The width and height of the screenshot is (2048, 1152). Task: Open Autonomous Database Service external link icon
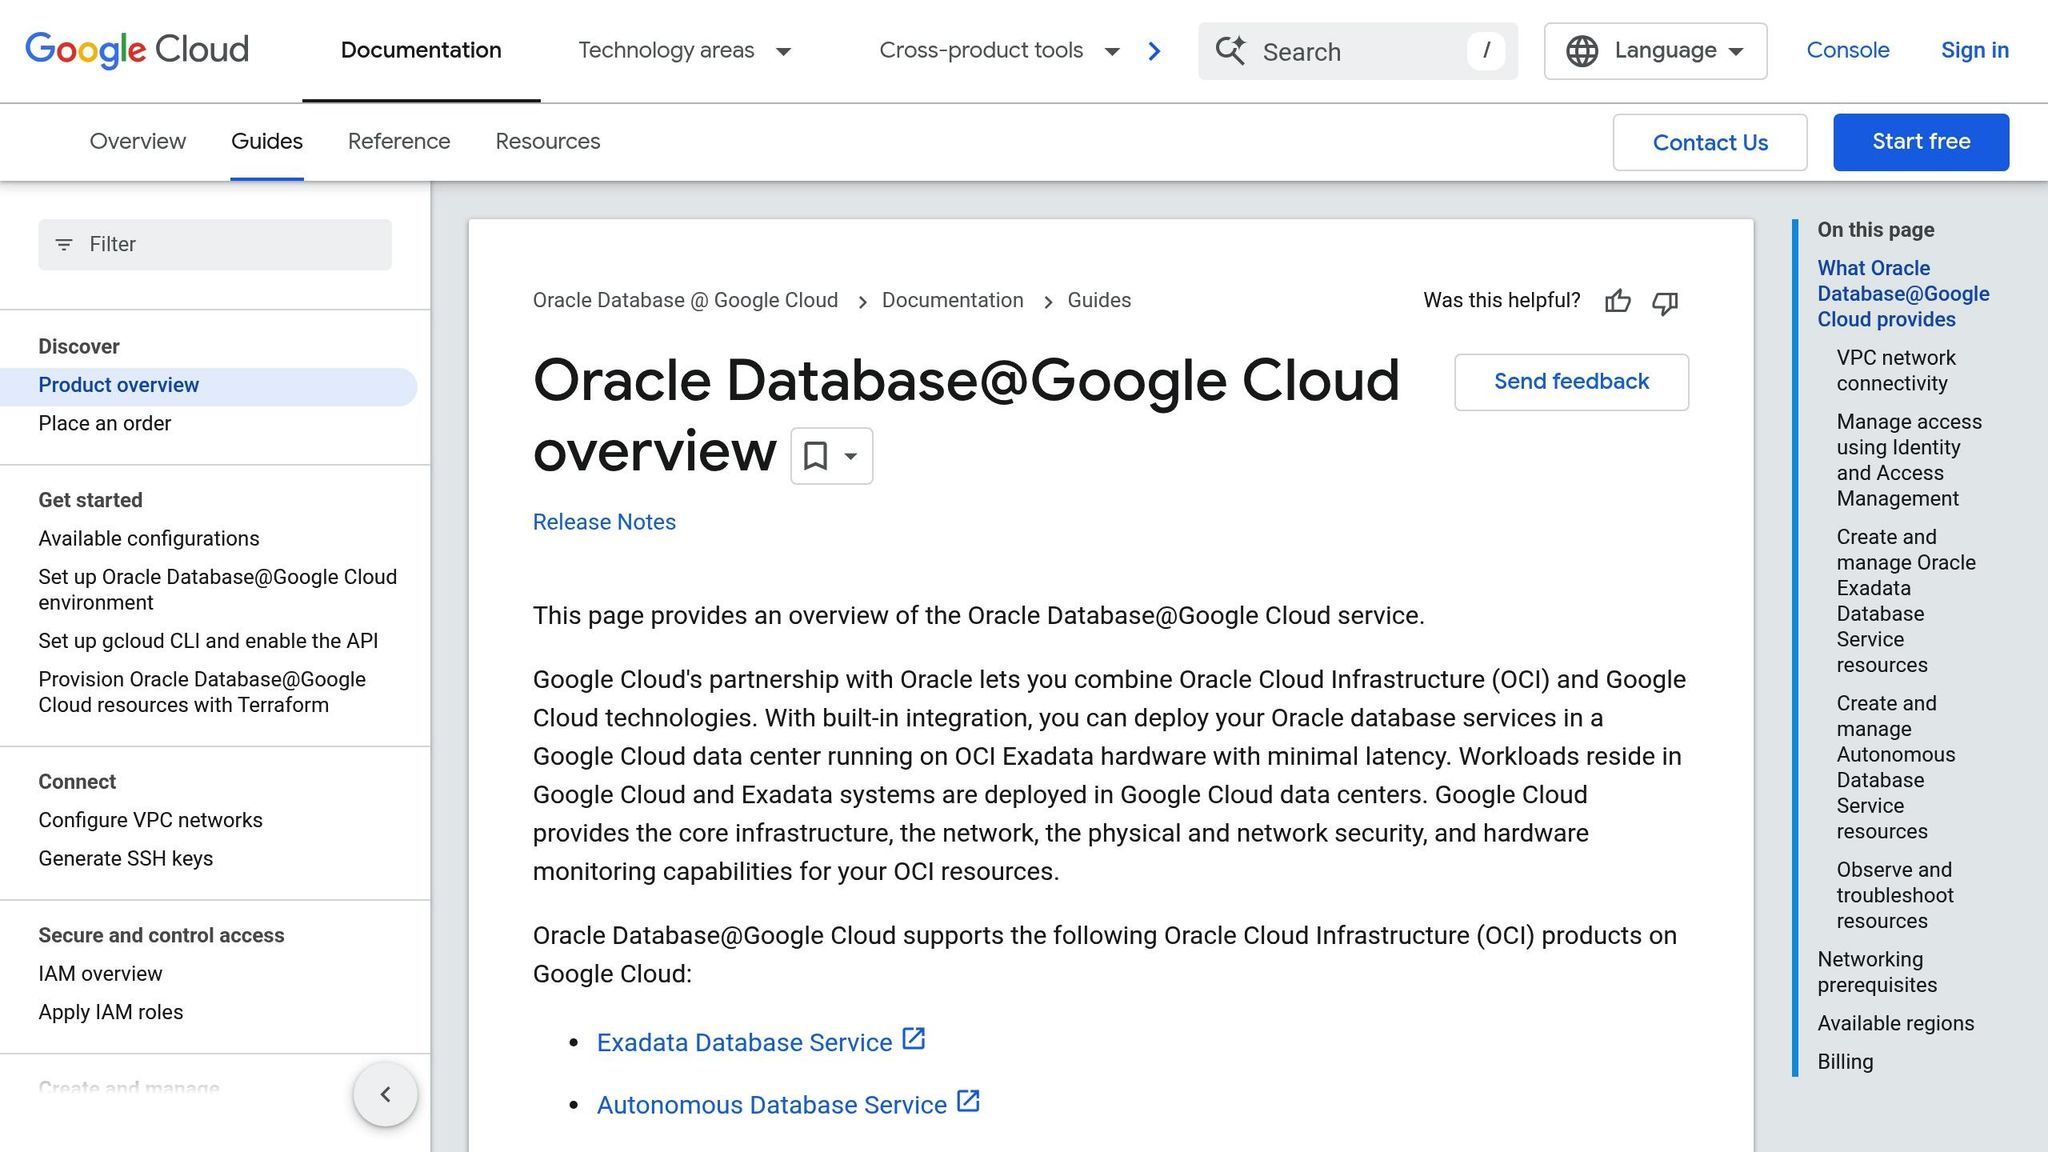[x=967, y=1102]
